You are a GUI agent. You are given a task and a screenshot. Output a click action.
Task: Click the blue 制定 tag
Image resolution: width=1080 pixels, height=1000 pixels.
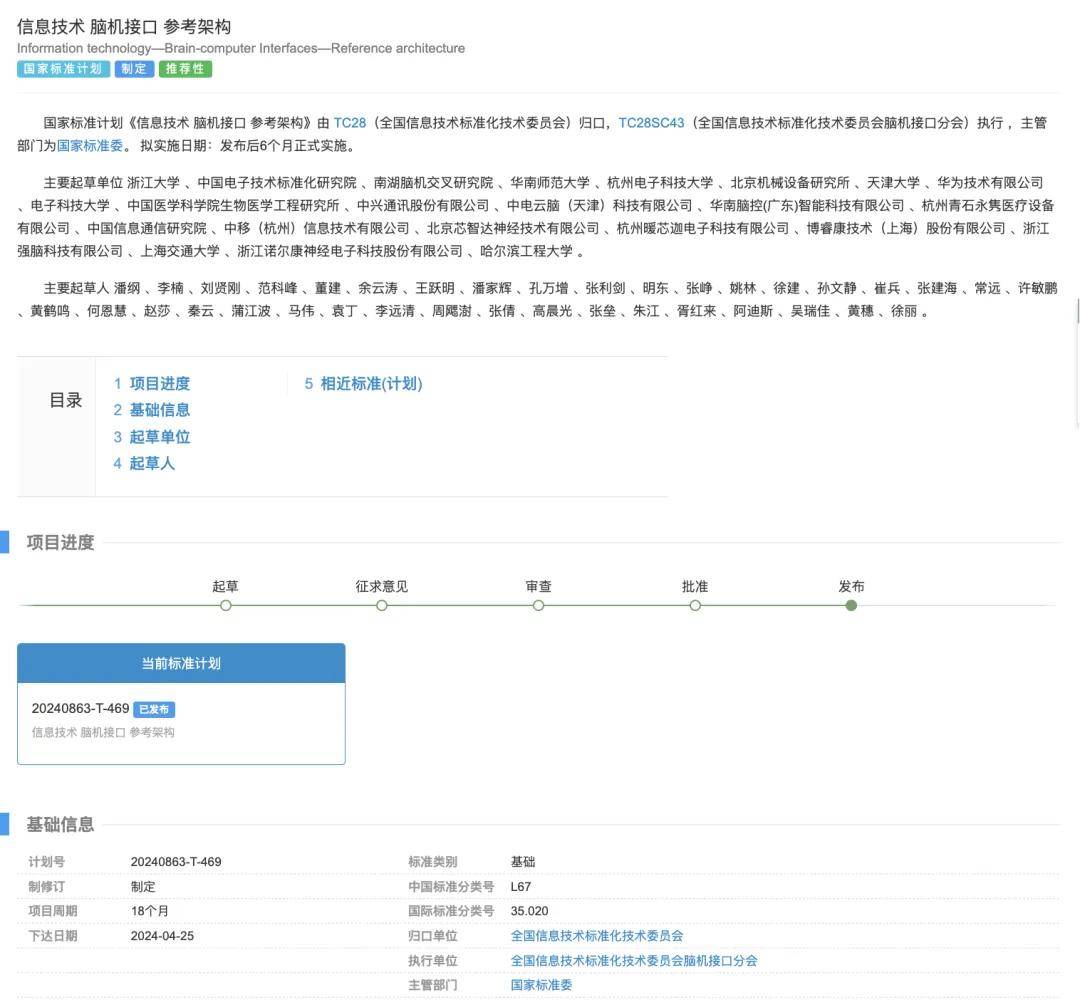[133, 69]
